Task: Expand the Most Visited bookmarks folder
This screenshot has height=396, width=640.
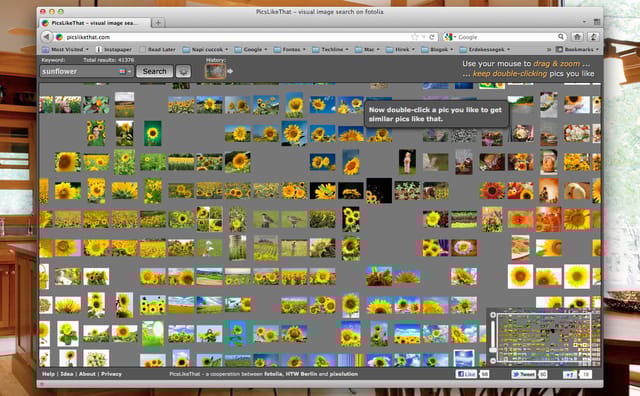Action: [x=67, y=49]
